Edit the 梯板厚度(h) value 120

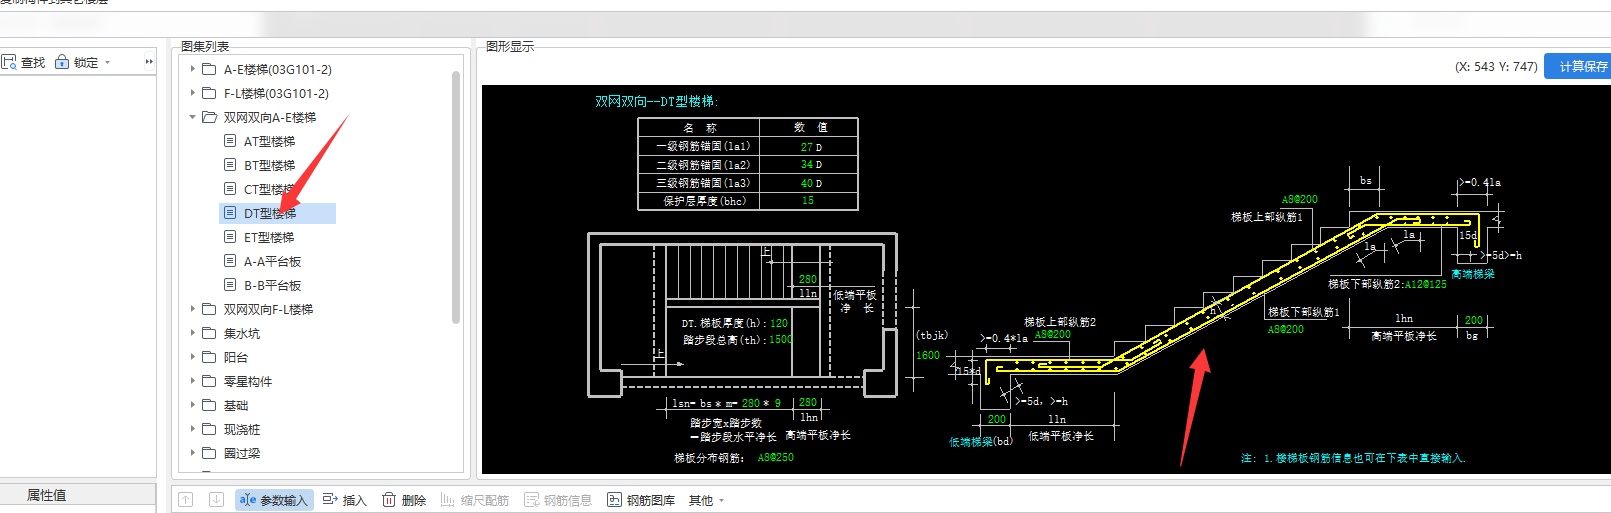click(779, 323)
